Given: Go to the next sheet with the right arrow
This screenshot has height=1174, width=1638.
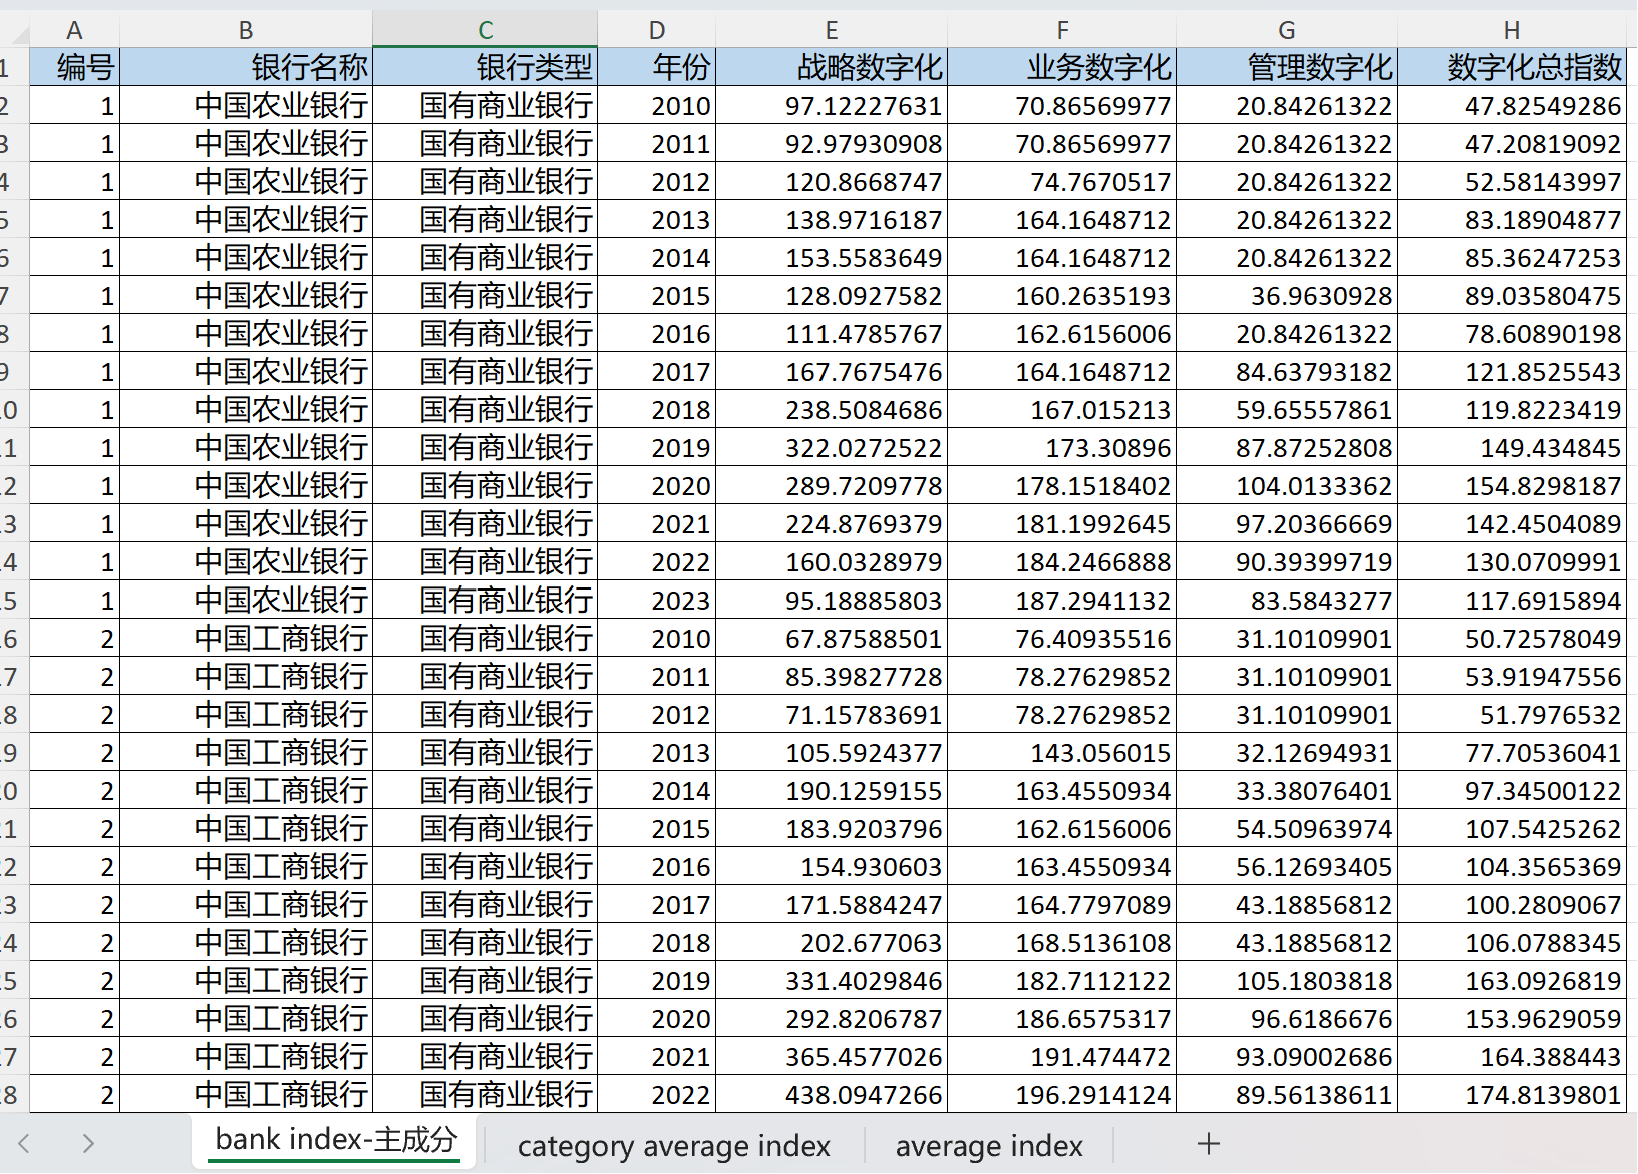Looking at the screenshot, I should click(88, 1144).
